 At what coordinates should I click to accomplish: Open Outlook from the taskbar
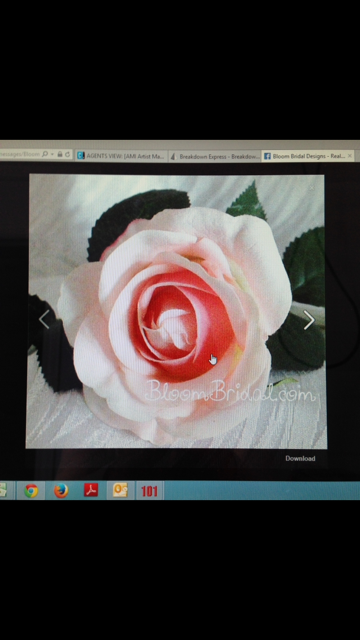(120, 490)
